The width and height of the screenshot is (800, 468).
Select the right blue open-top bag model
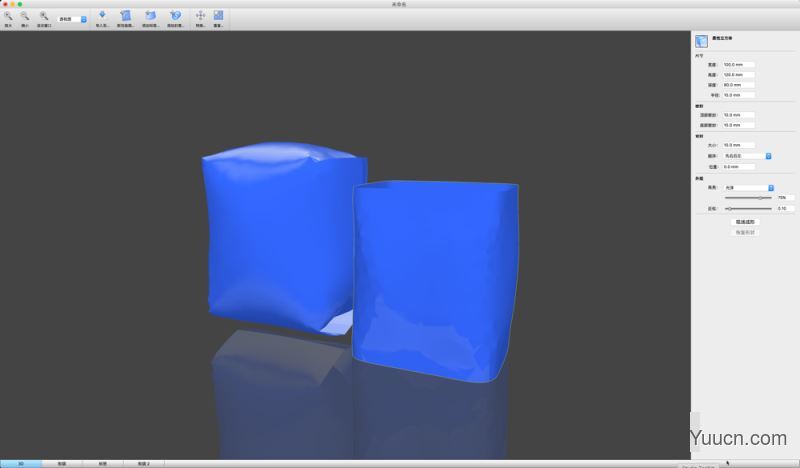click(436, 281)
